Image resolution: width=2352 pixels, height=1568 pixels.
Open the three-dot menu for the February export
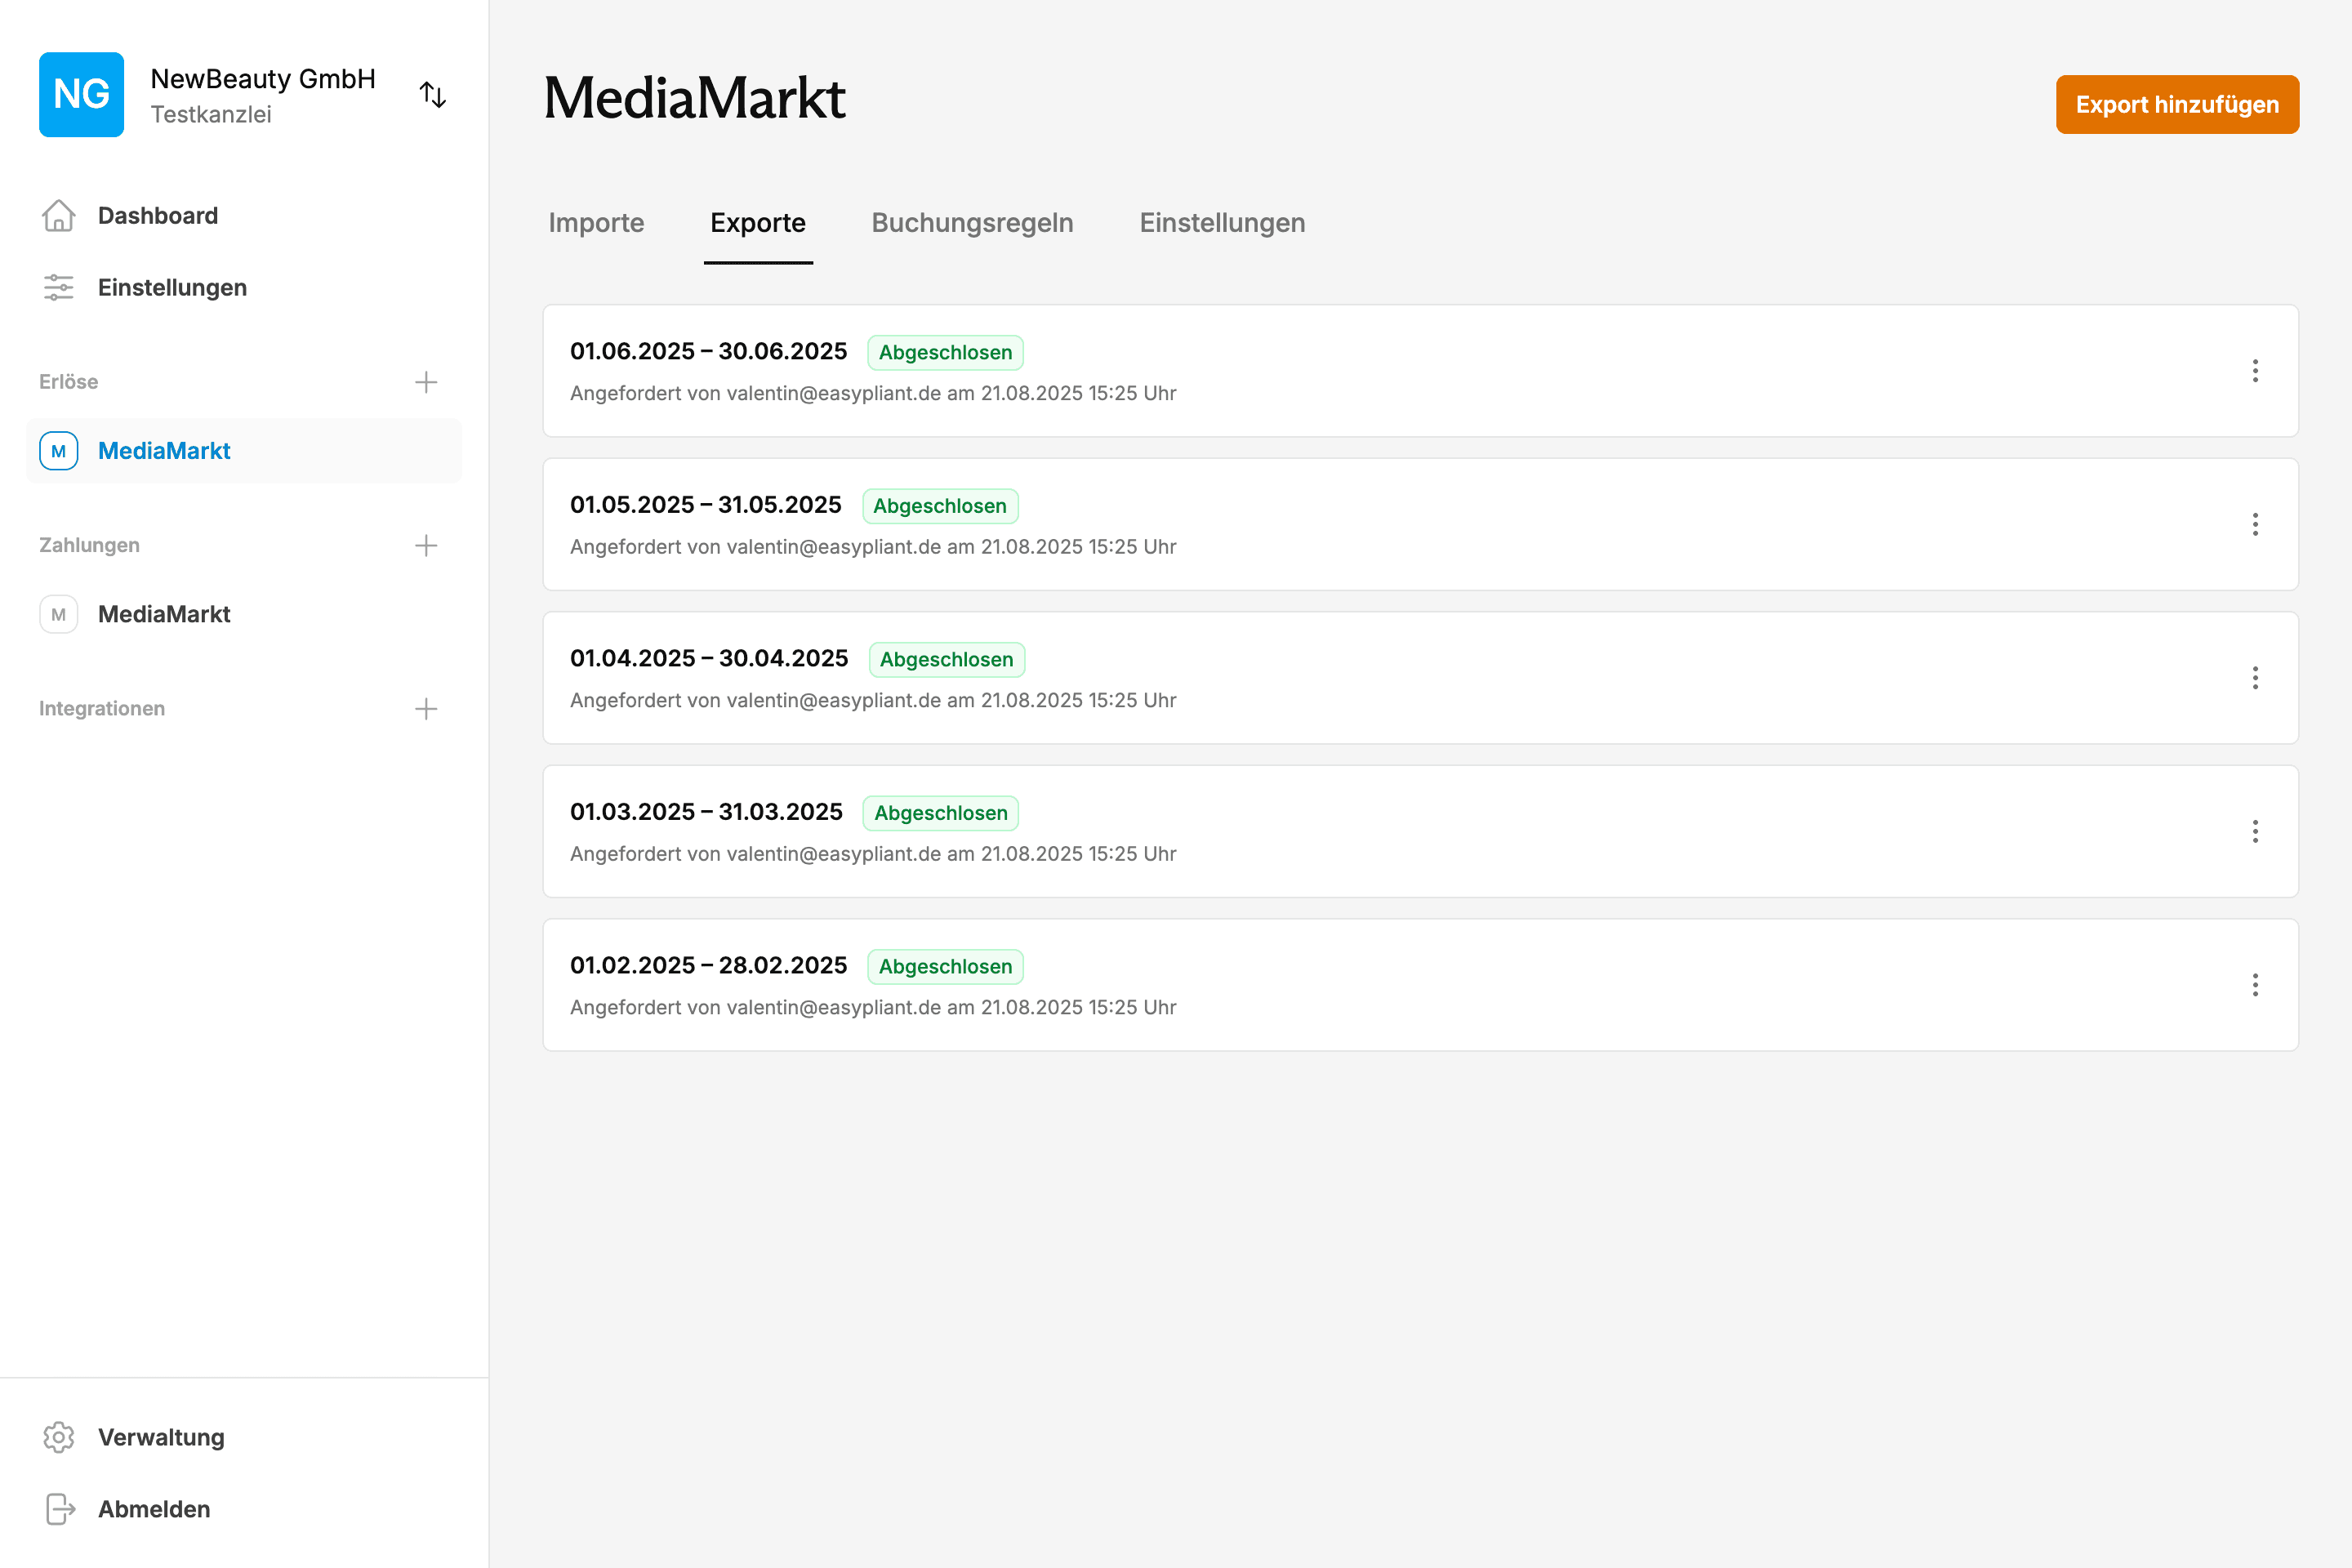pyautogui.click(x=2256, y=985)
